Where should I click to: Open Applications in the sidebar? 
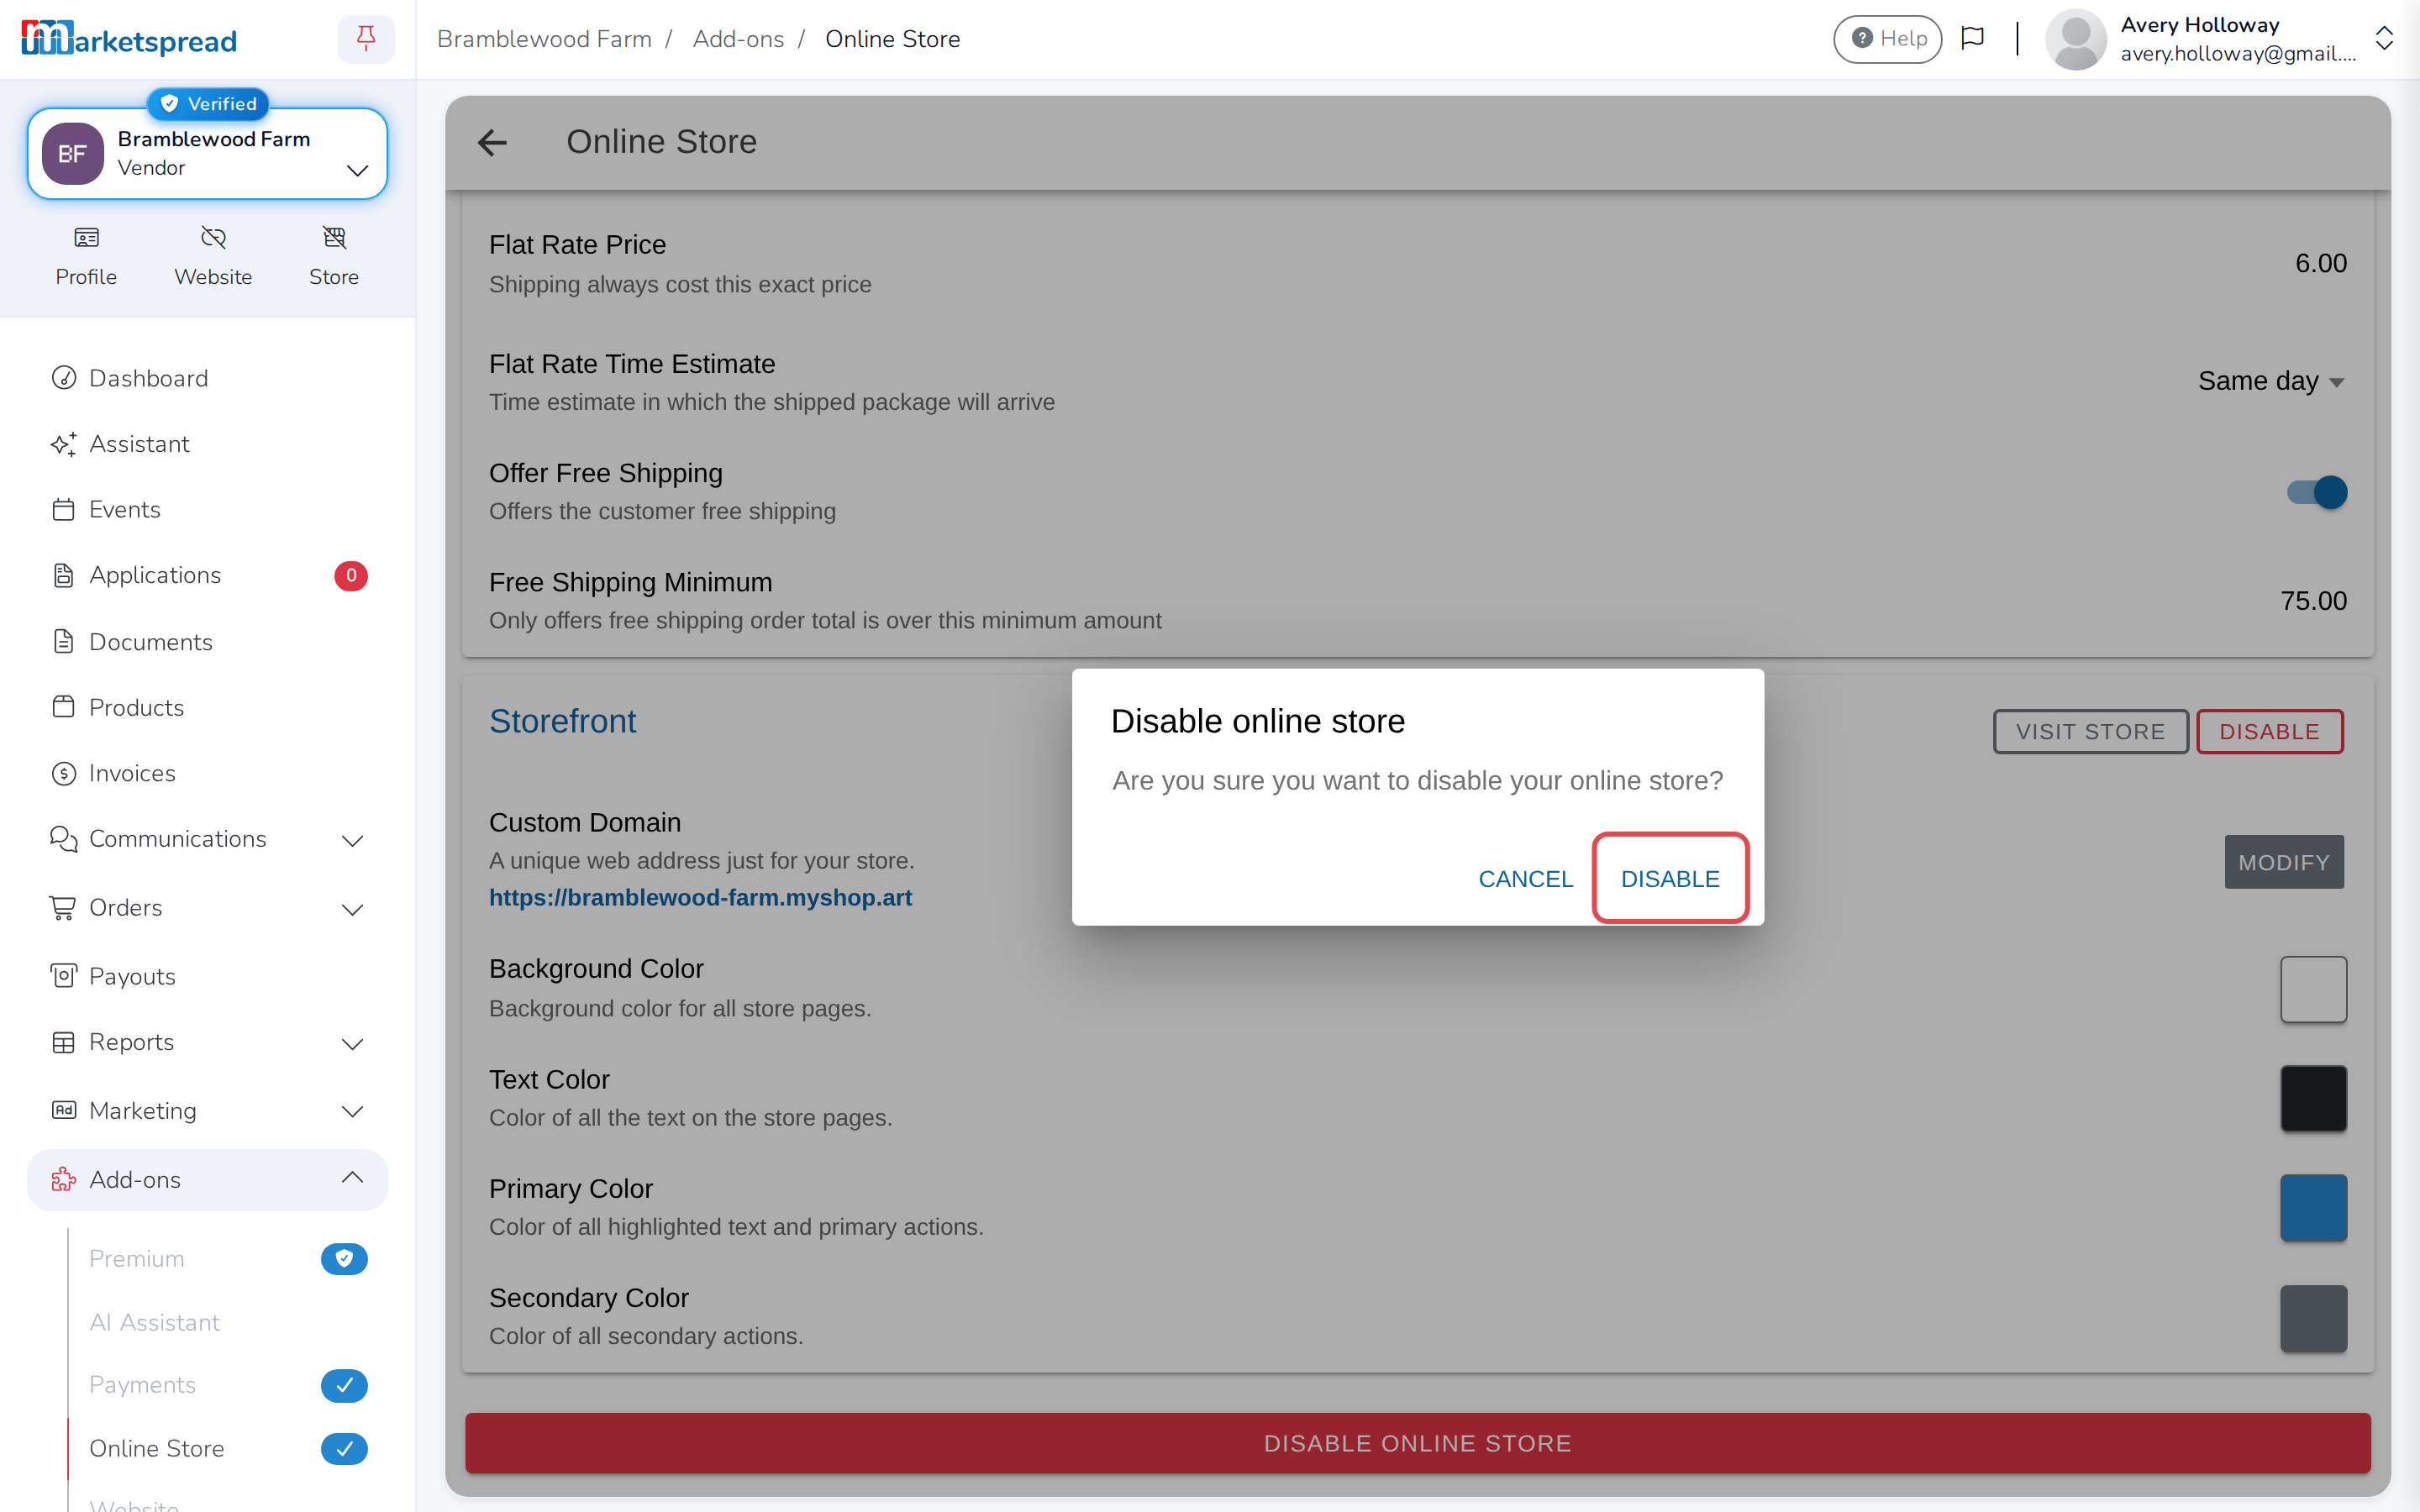(207, 575)
